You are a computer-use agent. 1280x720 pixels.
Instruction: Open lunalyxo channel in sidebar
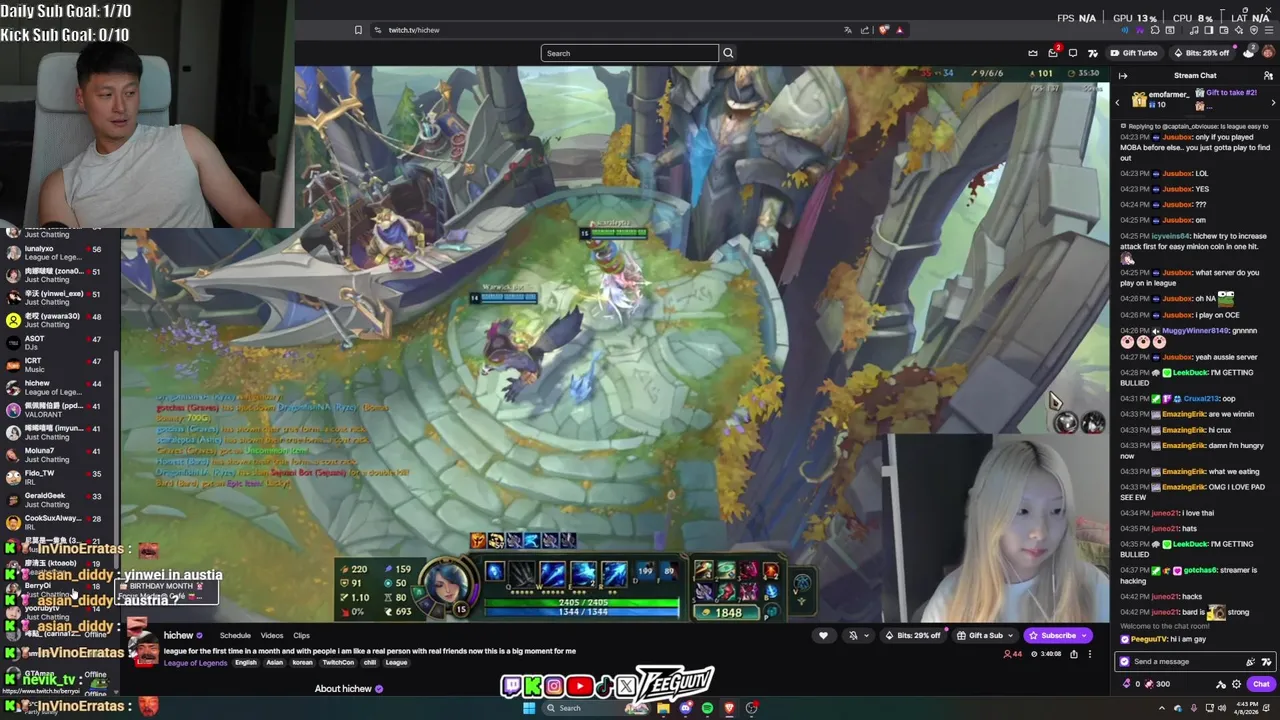pyautogui.click(x=60, y=253)
